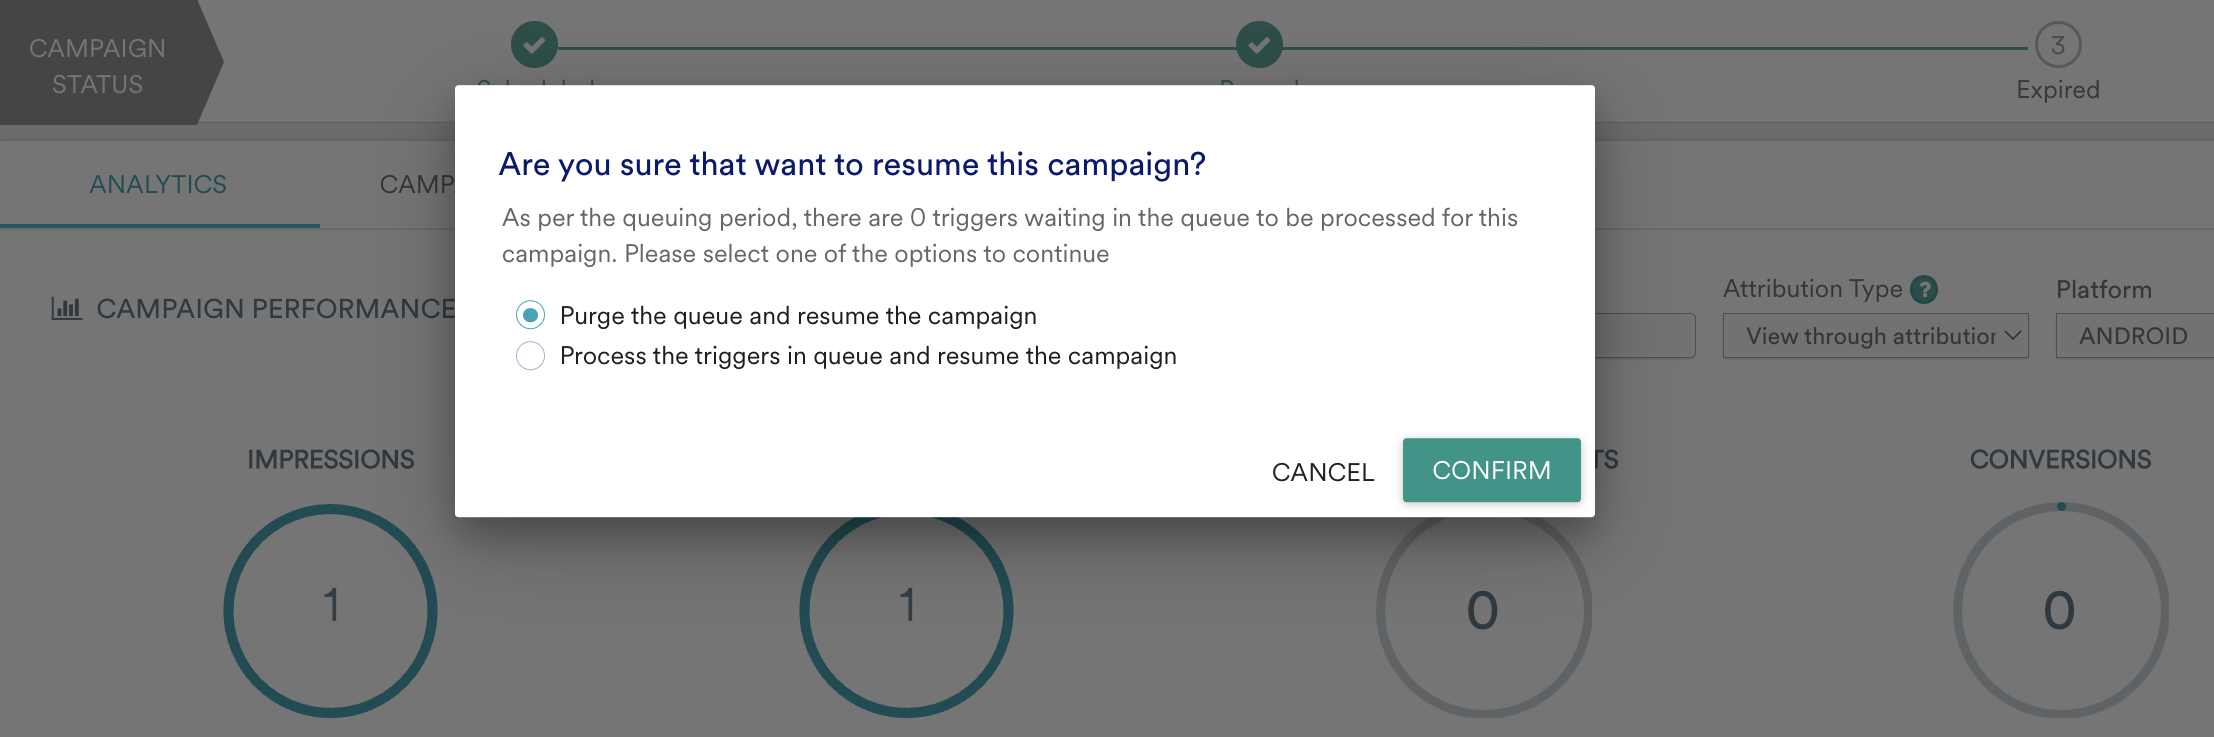Switch to the ANALYTICS tab
Screen dimensions: 2214x737
coord(157,183)
